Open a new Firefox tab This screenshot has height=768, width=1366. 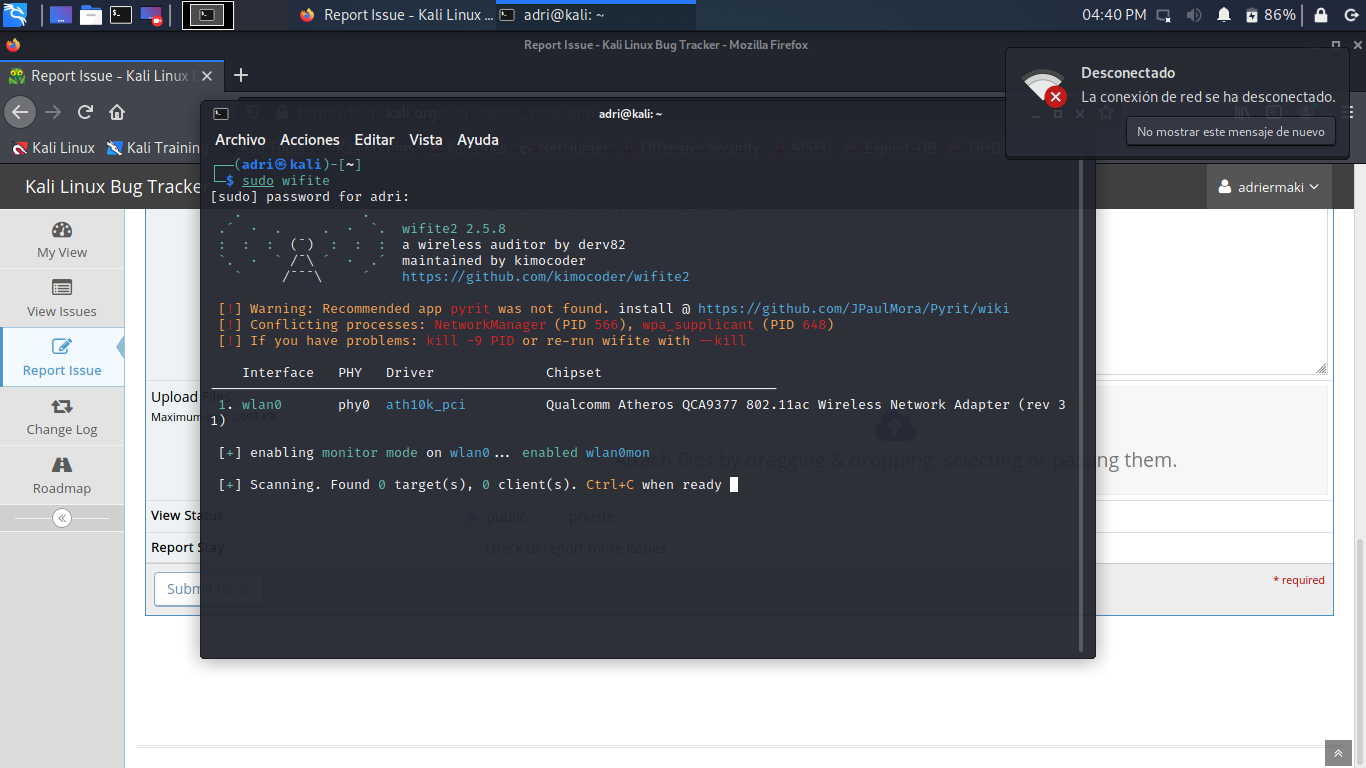[x=240, y=76]
